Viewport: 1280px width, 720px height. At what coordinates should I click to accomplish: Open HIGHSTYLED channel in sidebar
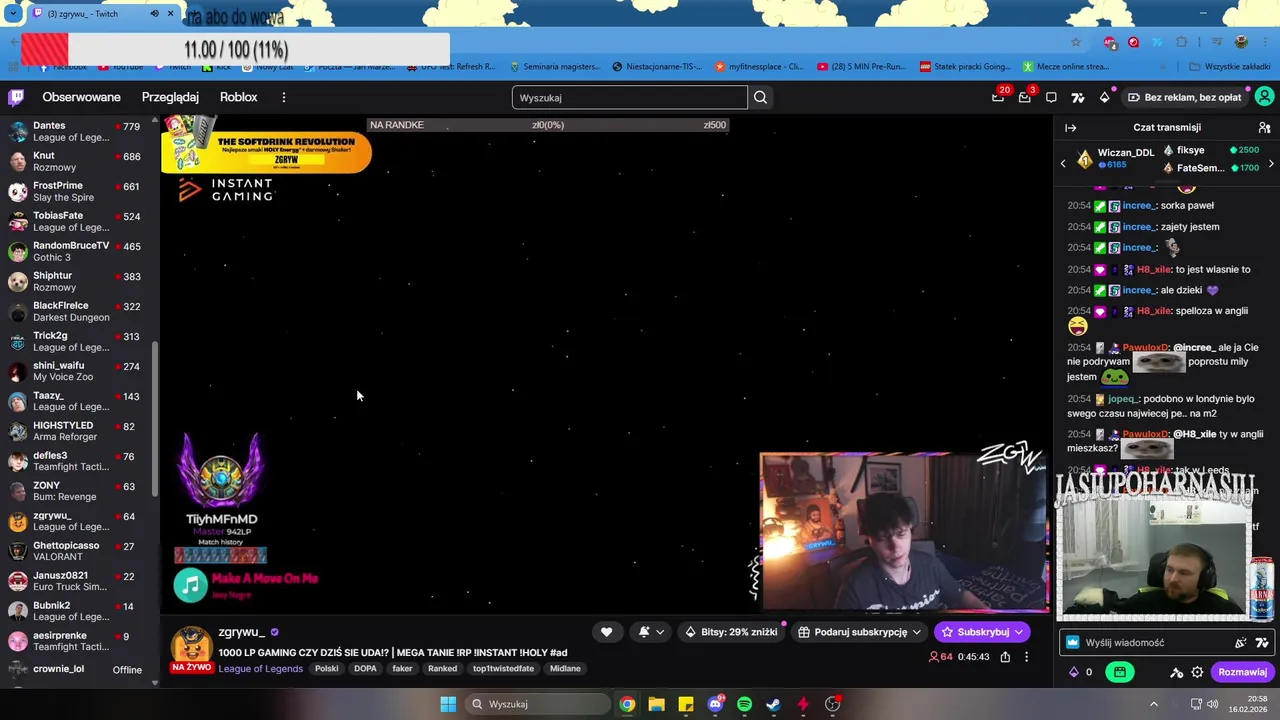76,431
